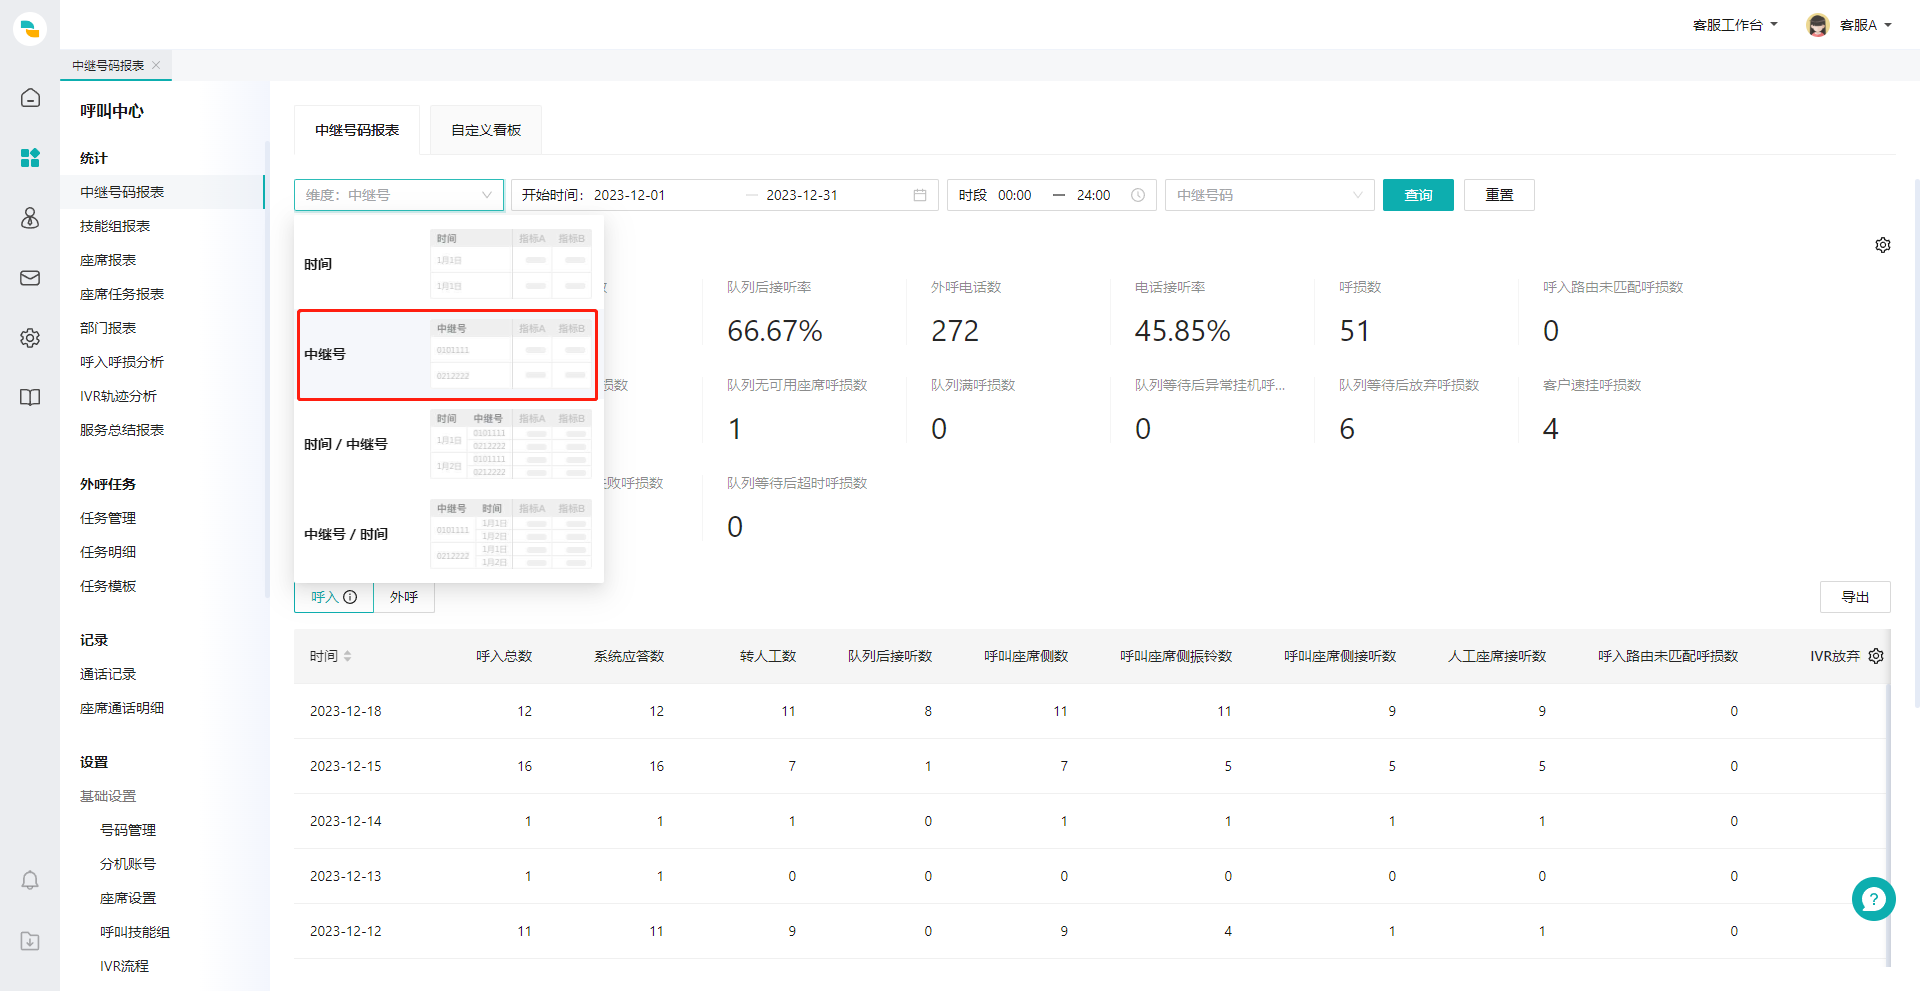
Task: Open the 客服A account dropdown
Action: [1866, 25]
